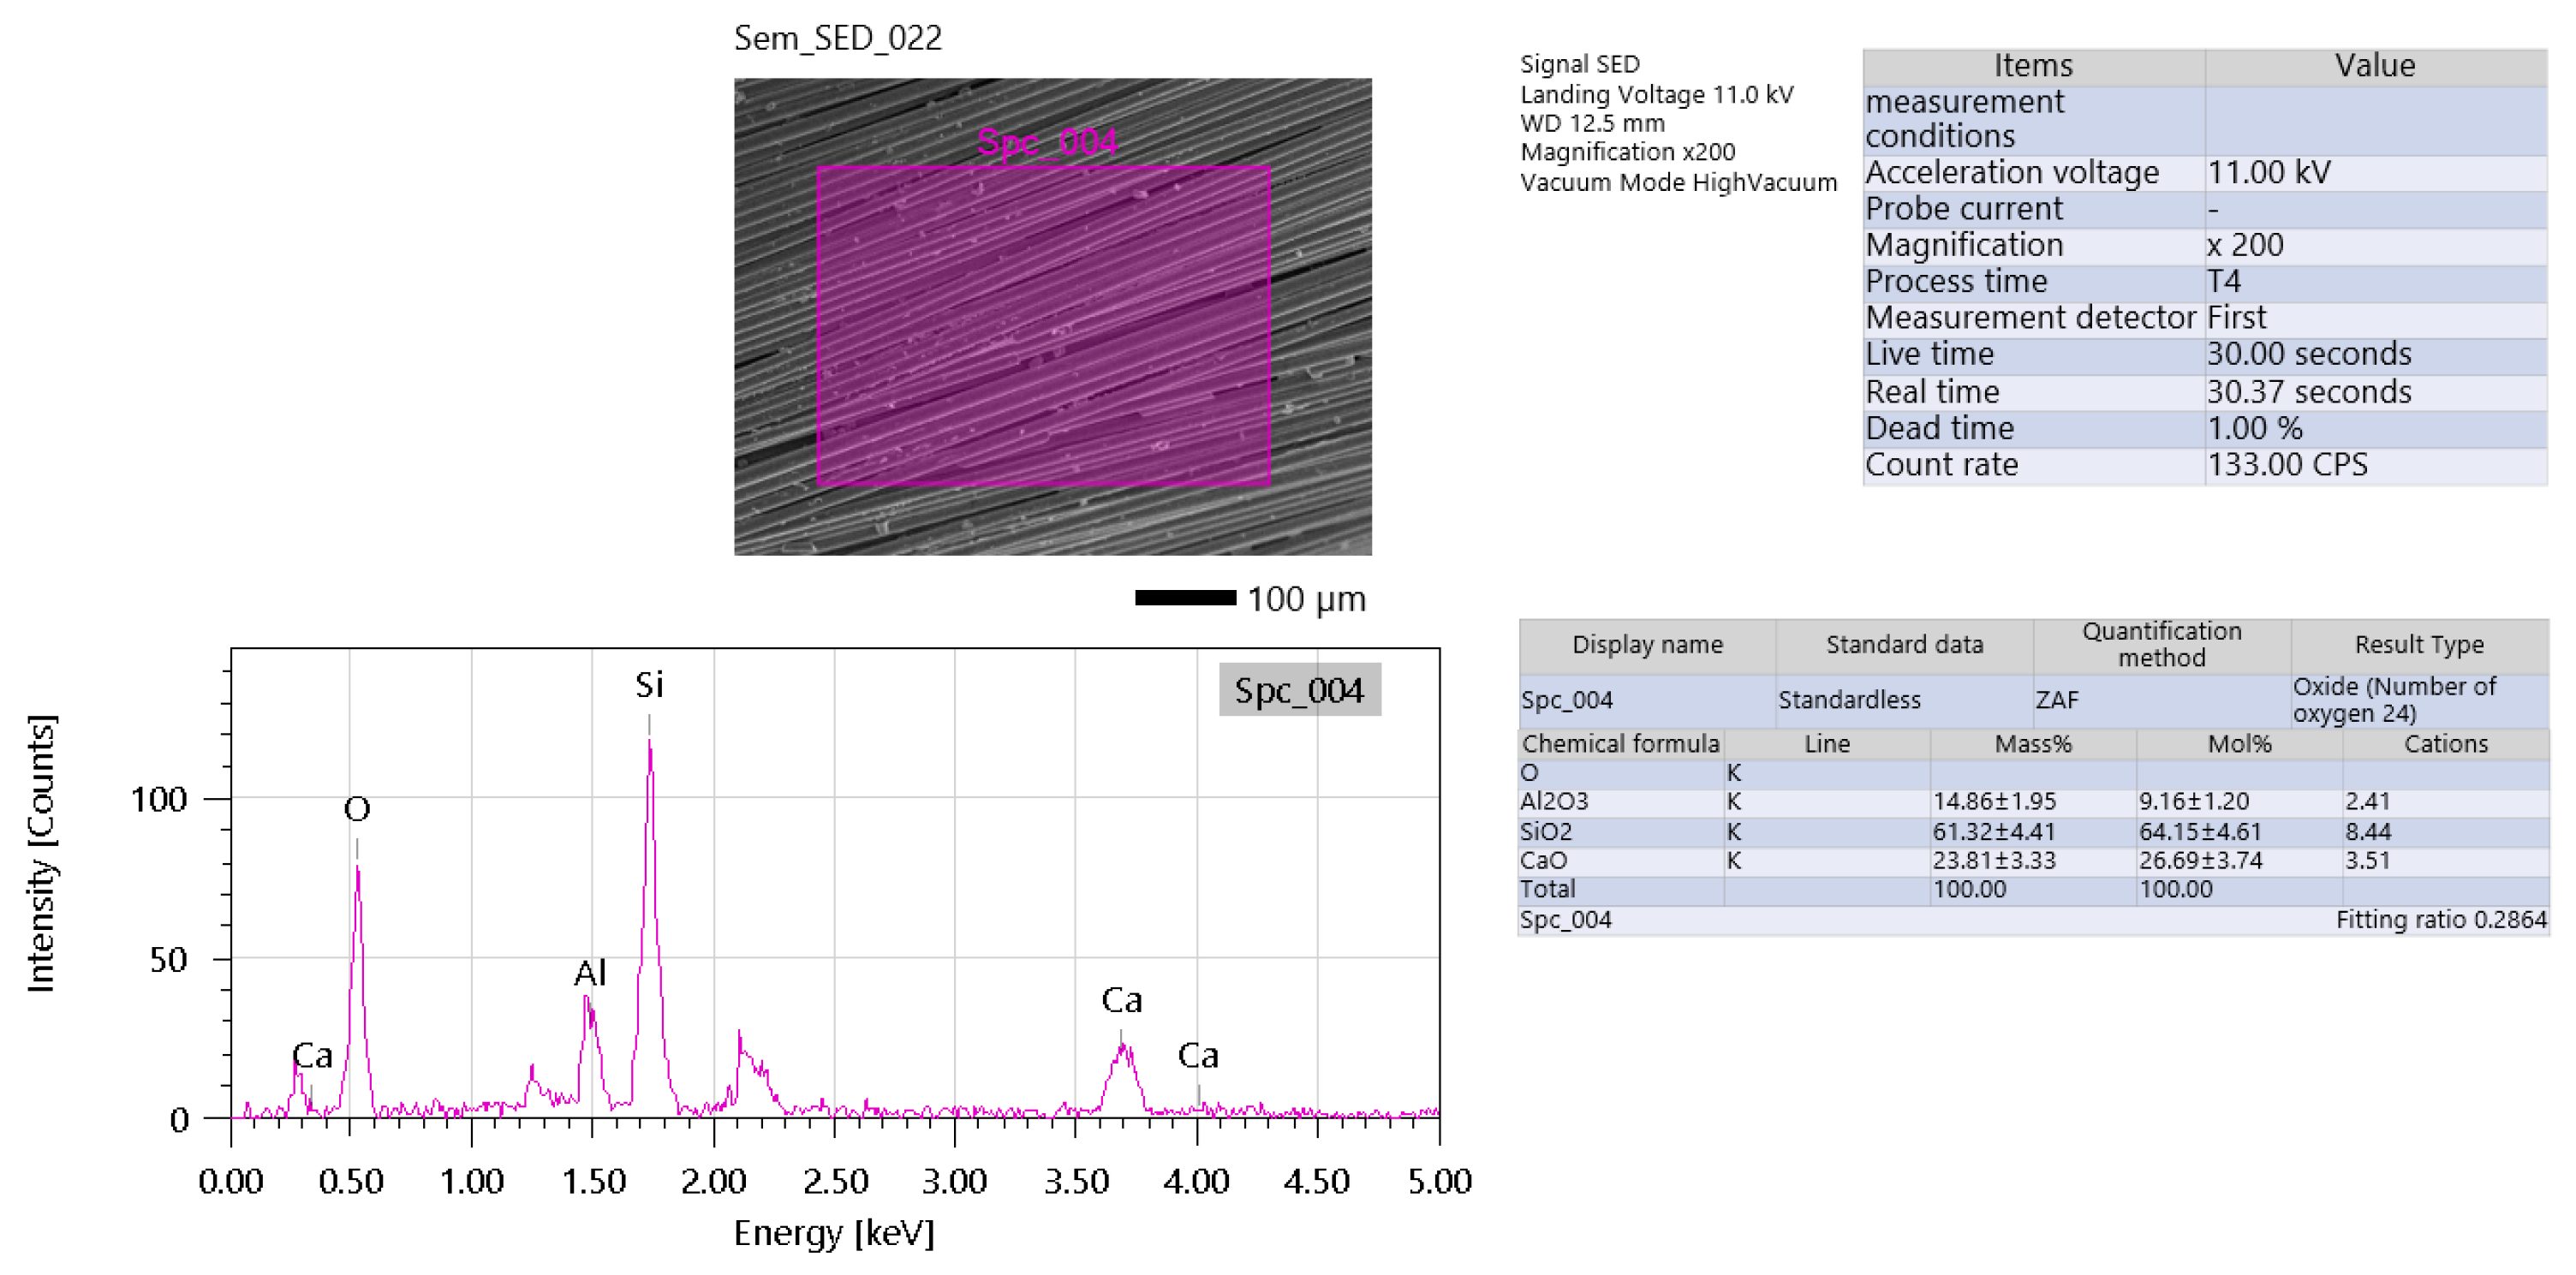Click the Fitting ratio 0.2864 text

(x=2440, y=919)
